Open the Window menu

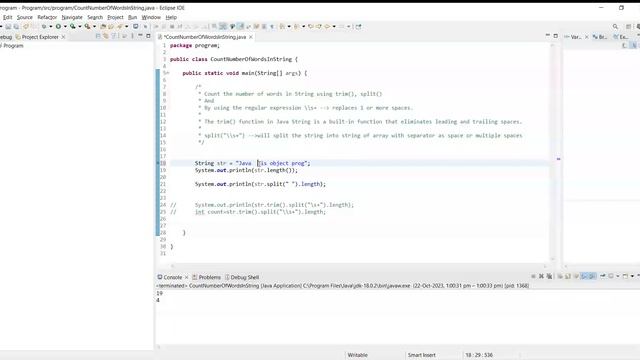(x=151, y=17)
